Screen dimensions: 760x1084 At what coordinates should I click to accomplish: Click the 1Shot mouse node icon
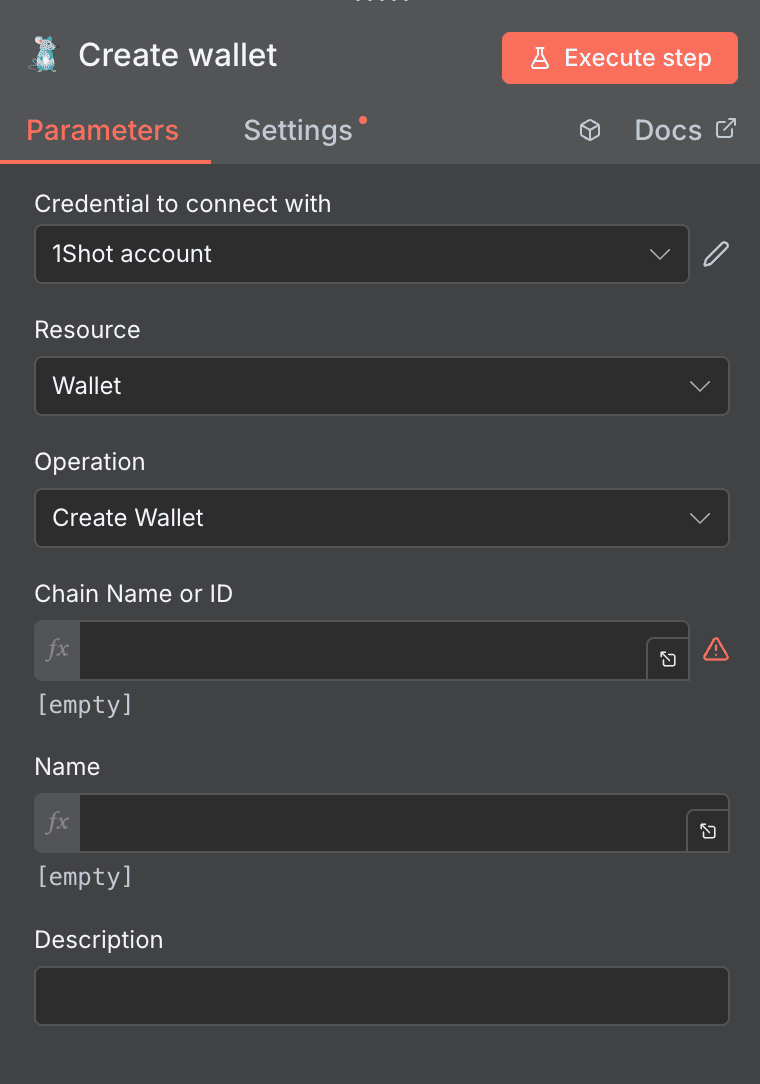[42, 56]
